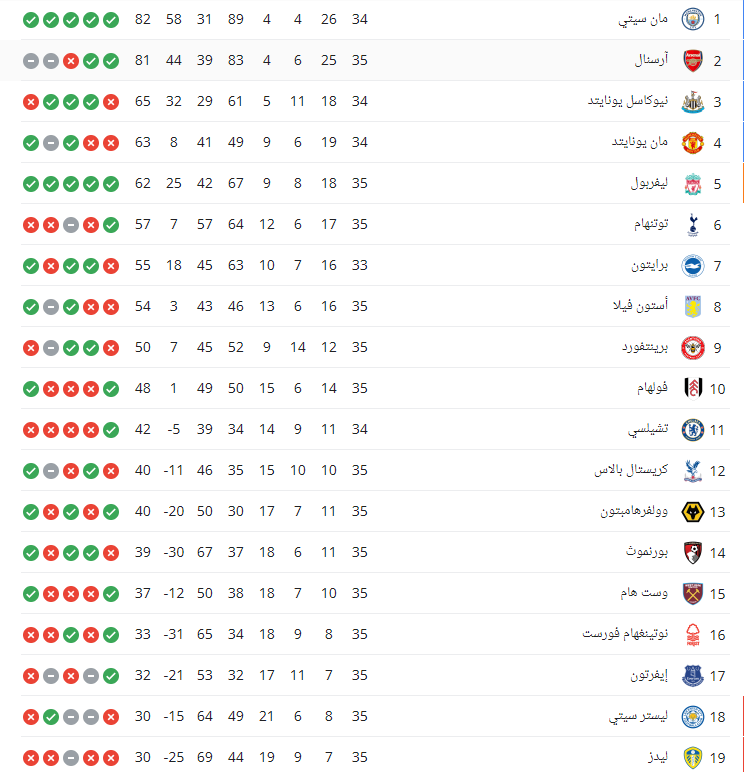Click the Chelsea club crest
The width and height of the screenshot is (744, 772).
click(x=692, y=429)
